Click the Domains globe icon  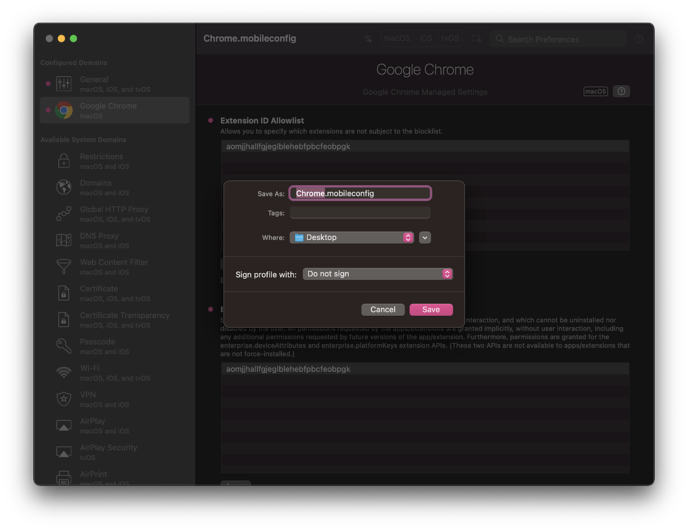coord(64,187)
